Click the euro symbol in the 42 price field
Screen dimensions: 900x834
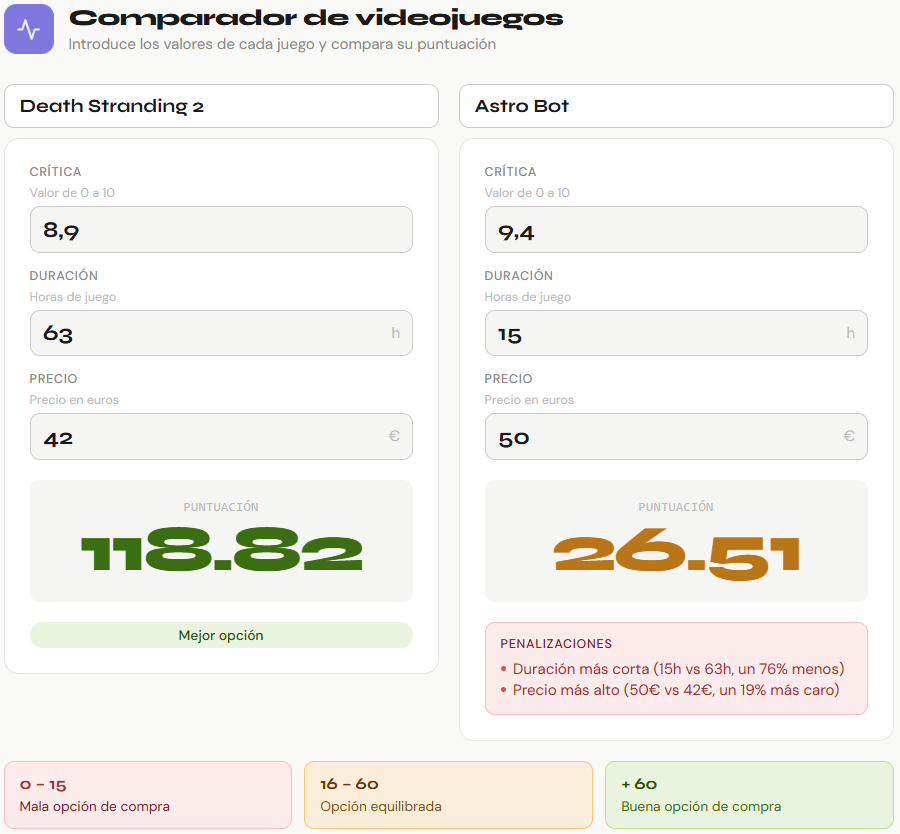coord(394,436)
